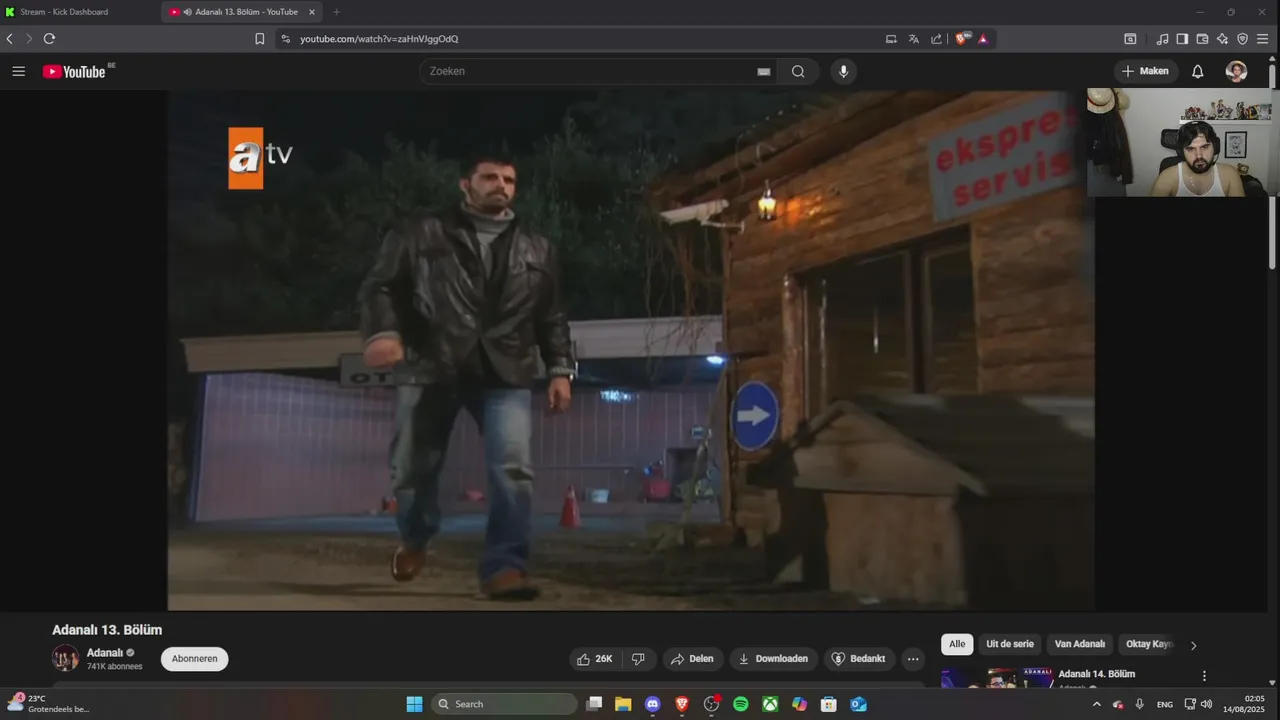
Task: Open the Brave playlist music note icon
Action: point(1162,39)
